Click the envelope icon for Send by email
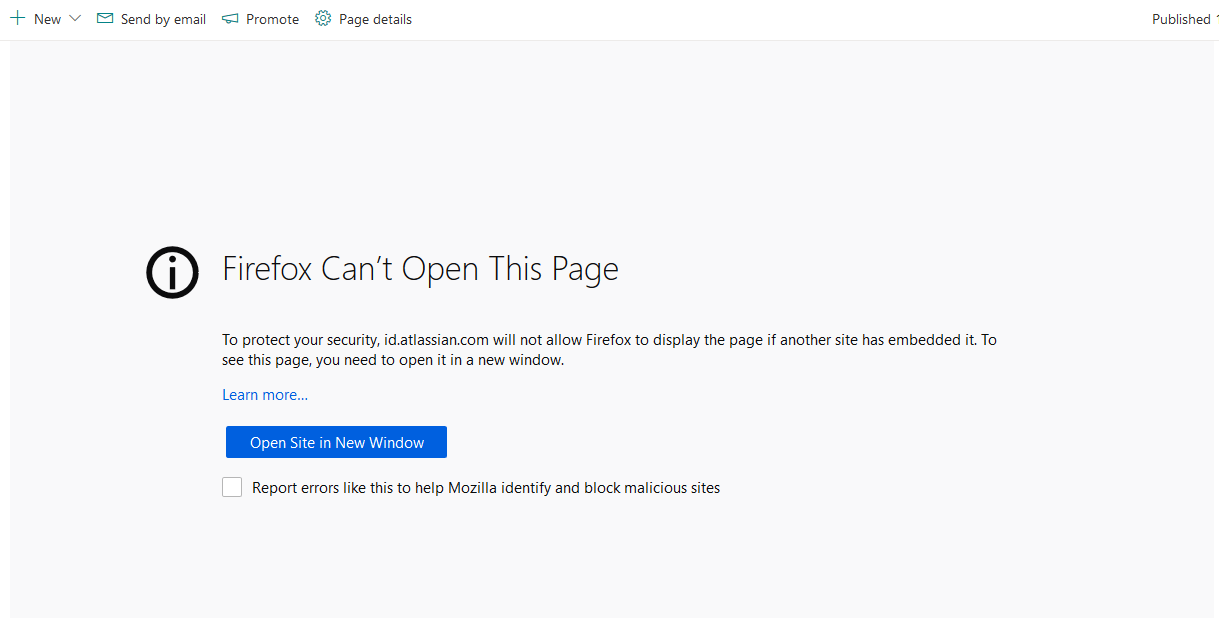The height and width of the screenshot is (618, 1219). coord(105,18)
